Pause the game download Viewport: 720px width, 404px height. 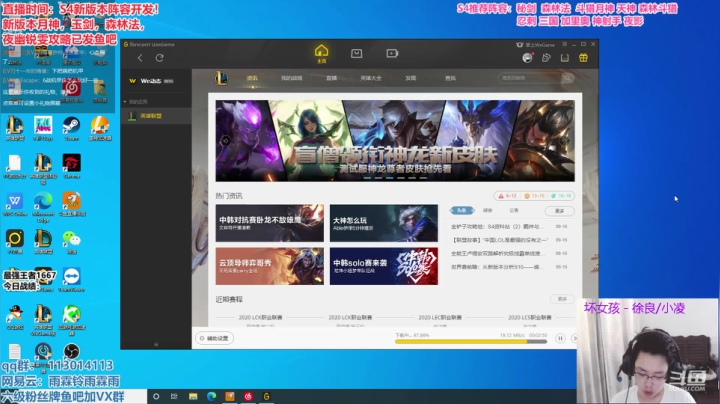(560, 338)
